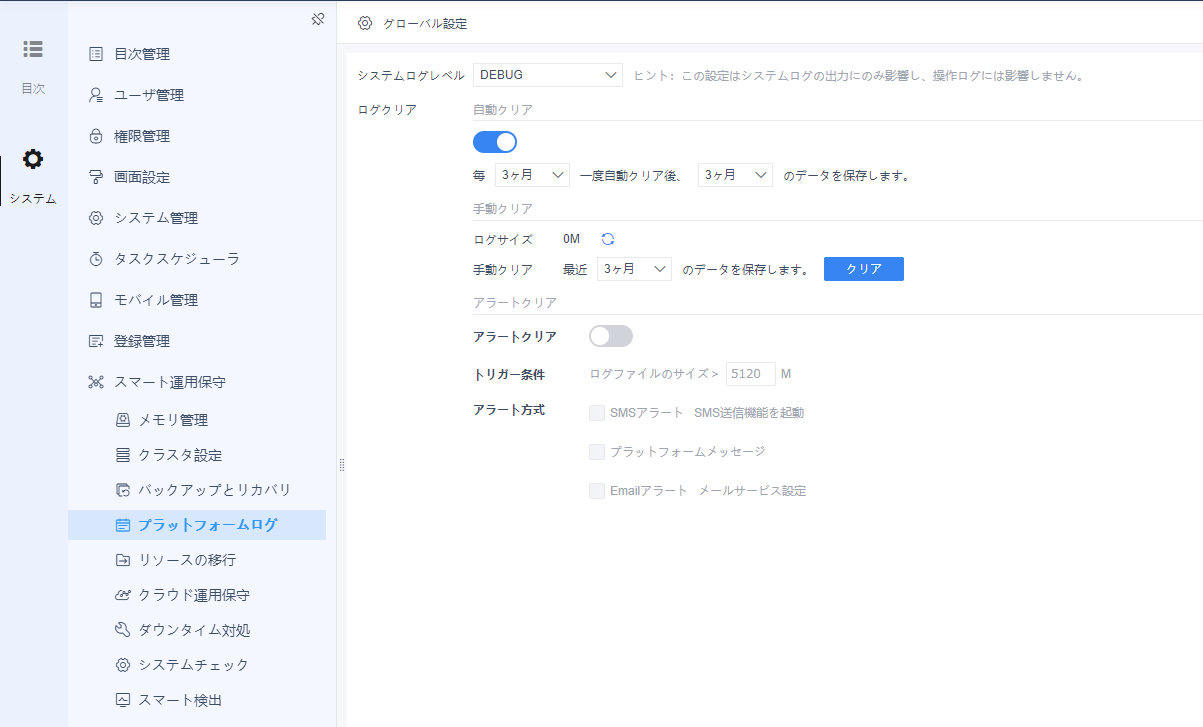
Task: Enable the アラートクリア toggle
Action: pos(611,336)
